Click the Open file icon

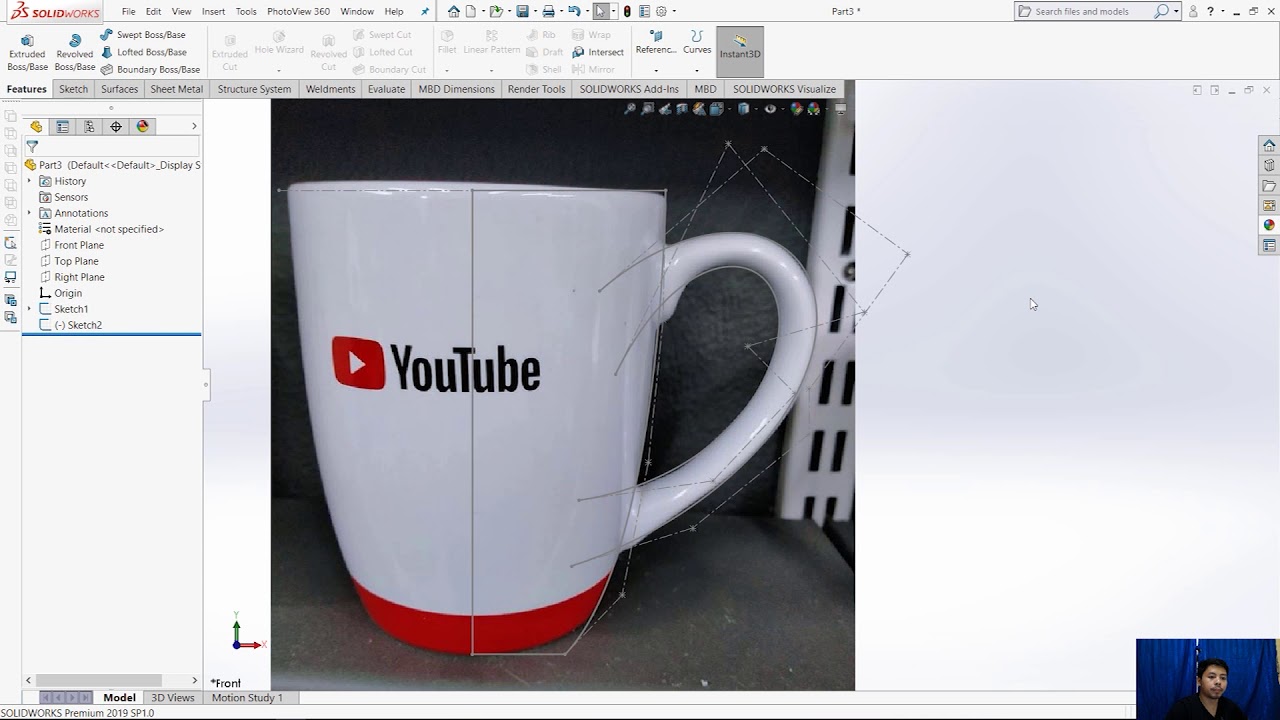(495, 11)
